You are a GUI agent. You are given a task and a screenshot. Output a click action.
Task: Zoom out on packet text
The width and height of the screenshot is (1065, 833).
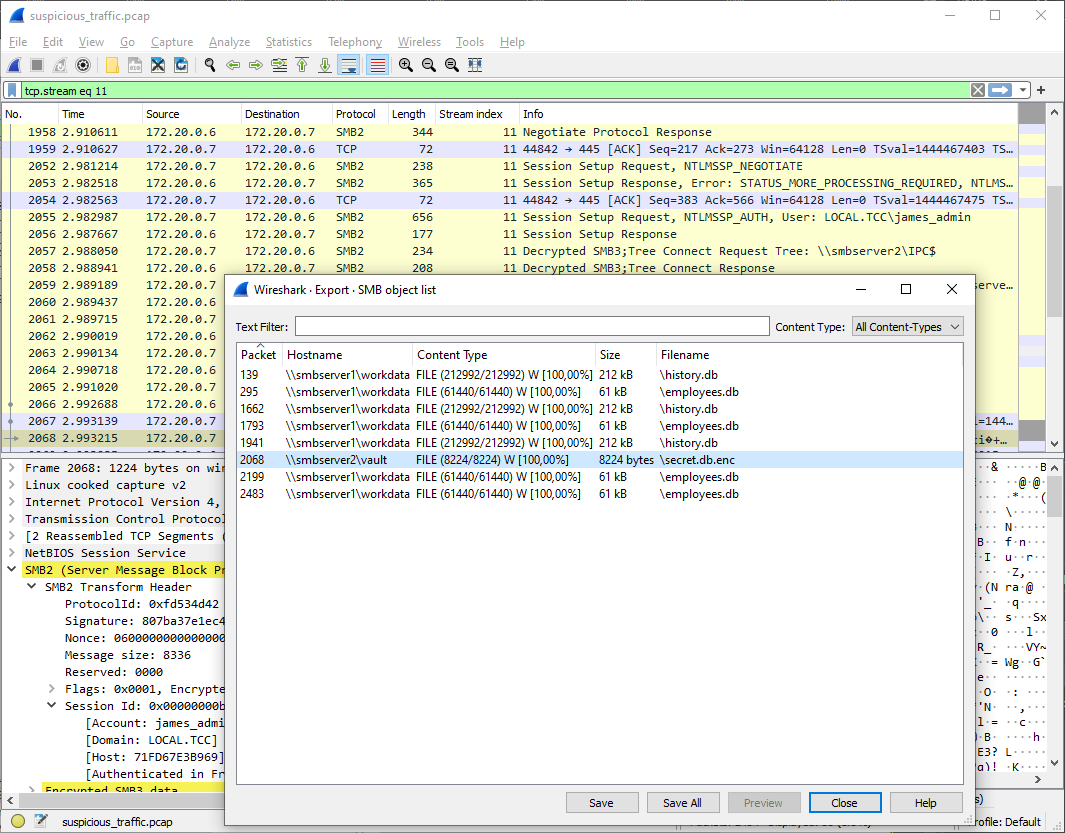429,65
